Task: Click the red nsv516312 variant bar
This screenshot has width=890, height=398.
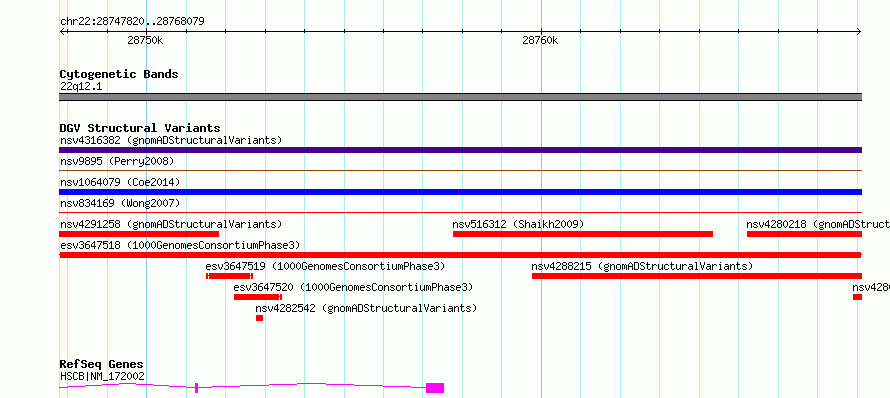Action: pyautogui.click(x=583, y=234)
